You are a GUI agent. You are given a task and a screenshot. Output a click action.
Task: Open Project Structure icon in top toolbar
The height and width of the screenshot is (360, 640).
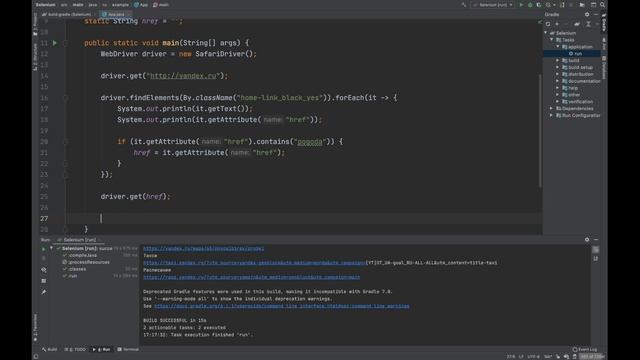coord(582,5)
